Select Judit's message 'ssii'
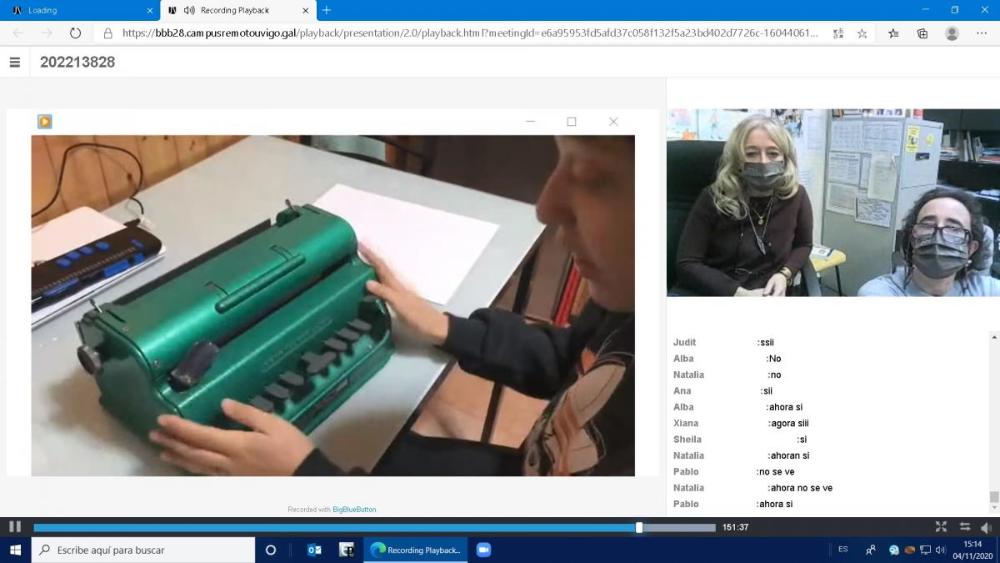 click(765, 342)
